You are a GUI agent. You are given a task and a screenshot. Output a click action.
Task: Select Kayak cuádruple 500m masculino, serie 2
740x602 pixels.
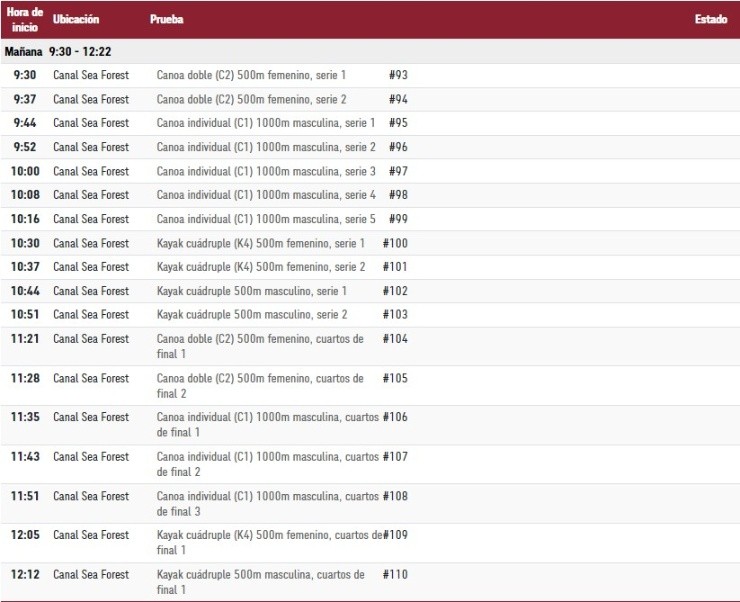(251, 314)
